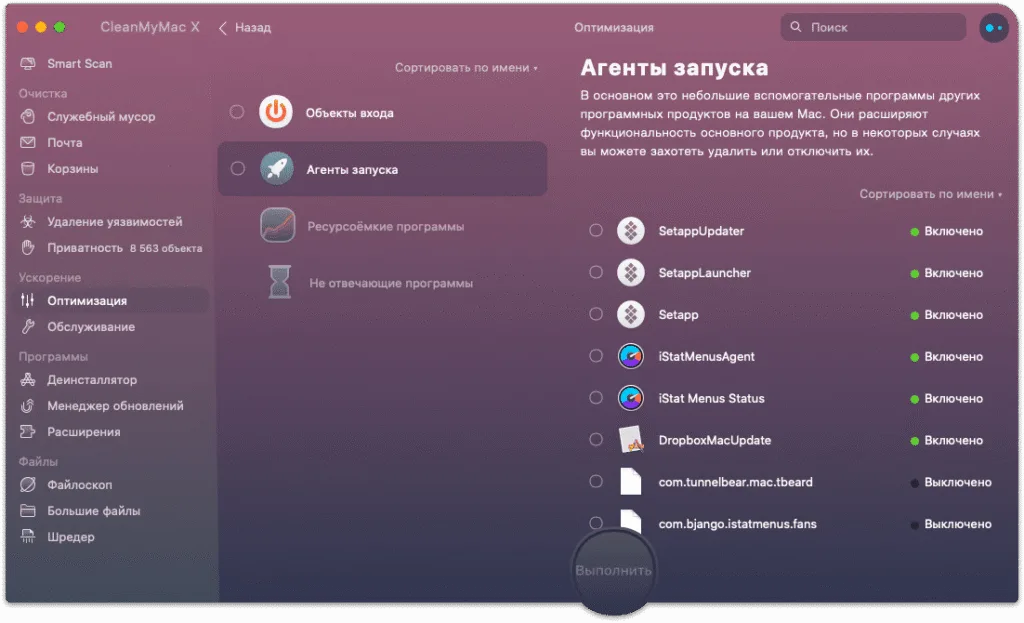Open the Приватность hand icon
Screen dimensions: 1024x623
27,248
